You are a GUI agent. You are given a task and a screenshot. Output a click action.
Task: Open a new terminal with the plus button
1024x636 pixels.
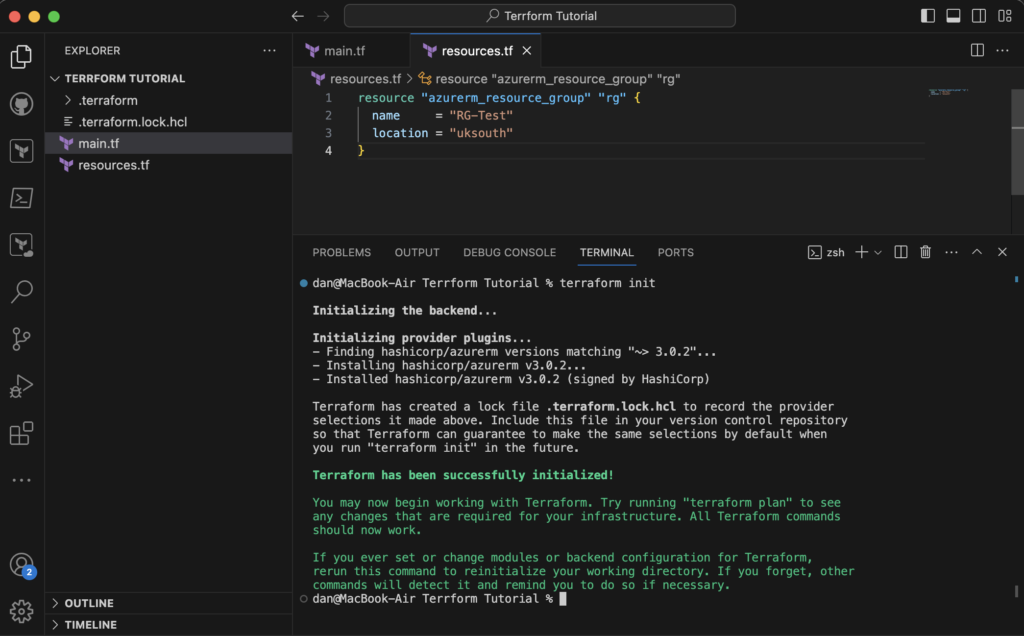[861, 252]
